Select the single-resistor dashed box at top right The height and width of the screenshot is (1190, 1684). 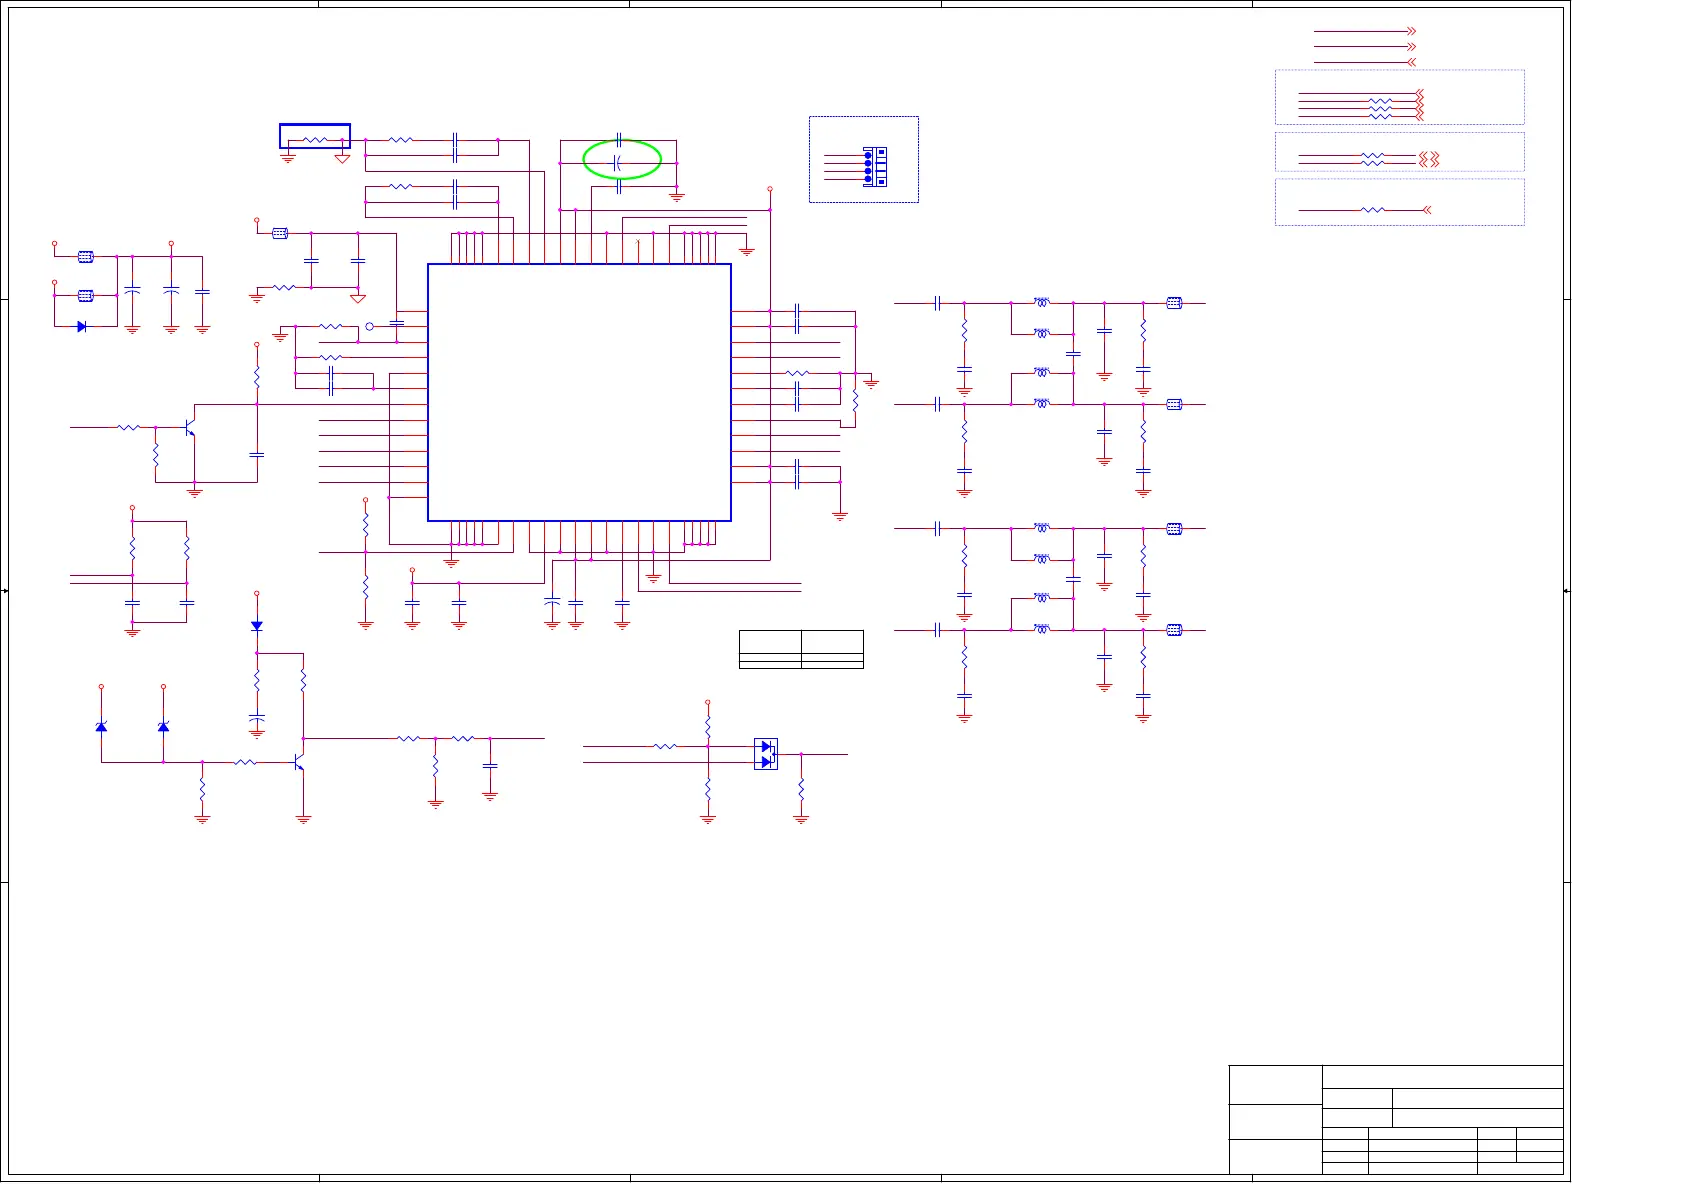tap(1399, 202)
